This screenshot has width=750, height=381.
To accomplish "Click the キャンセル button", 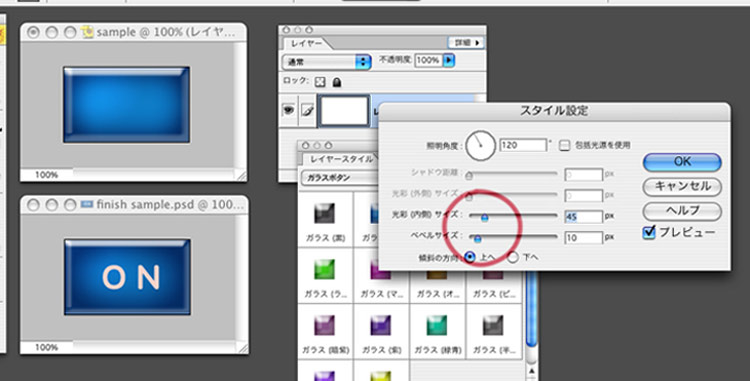I will 682,186.
